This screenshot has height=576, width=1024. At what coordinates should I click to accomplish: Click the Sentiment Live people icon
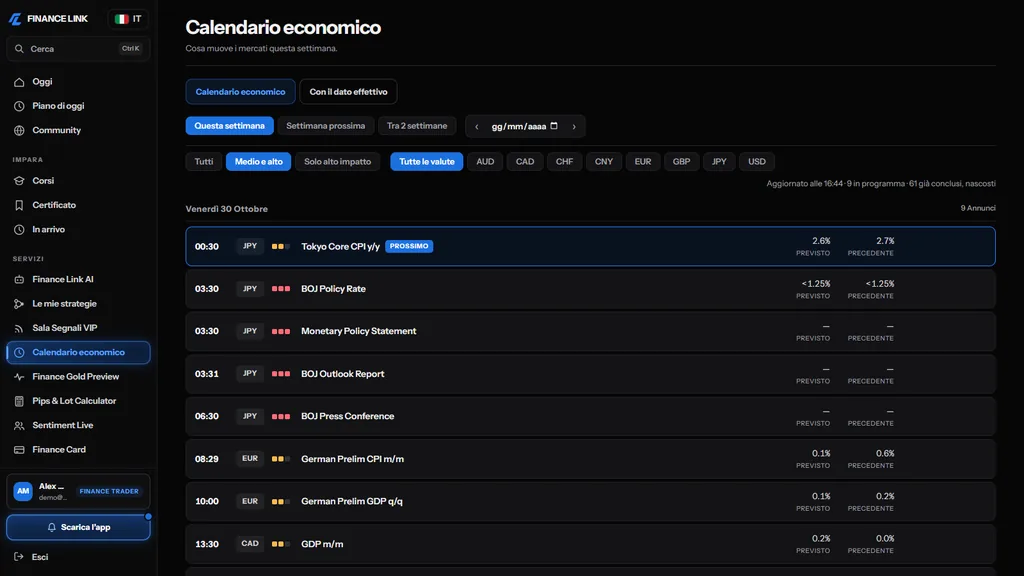pos(19,426)
